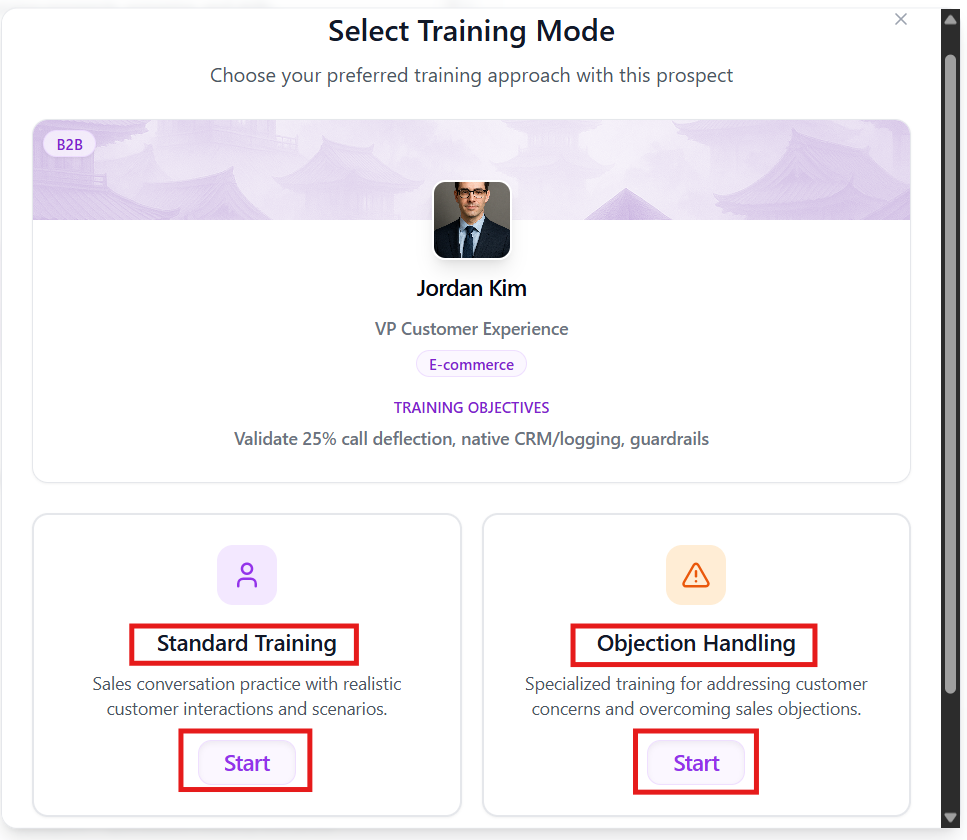
Task: Click the Standard Training person icon
Action: [x=247, y=575]
